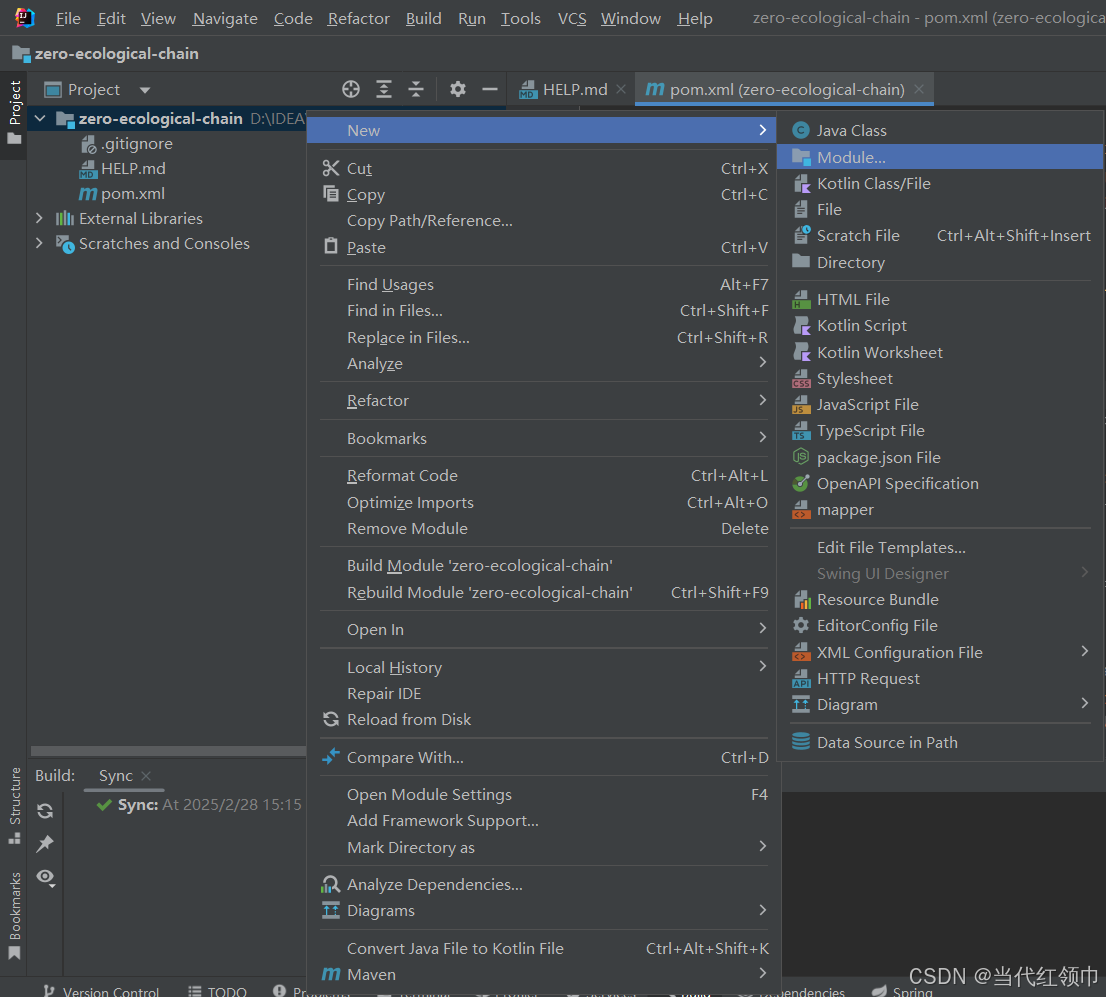This screenshot has height=997, width=1106.
Task: Click the Analyze Dependencies icon
Action: (x=331, y=883)
